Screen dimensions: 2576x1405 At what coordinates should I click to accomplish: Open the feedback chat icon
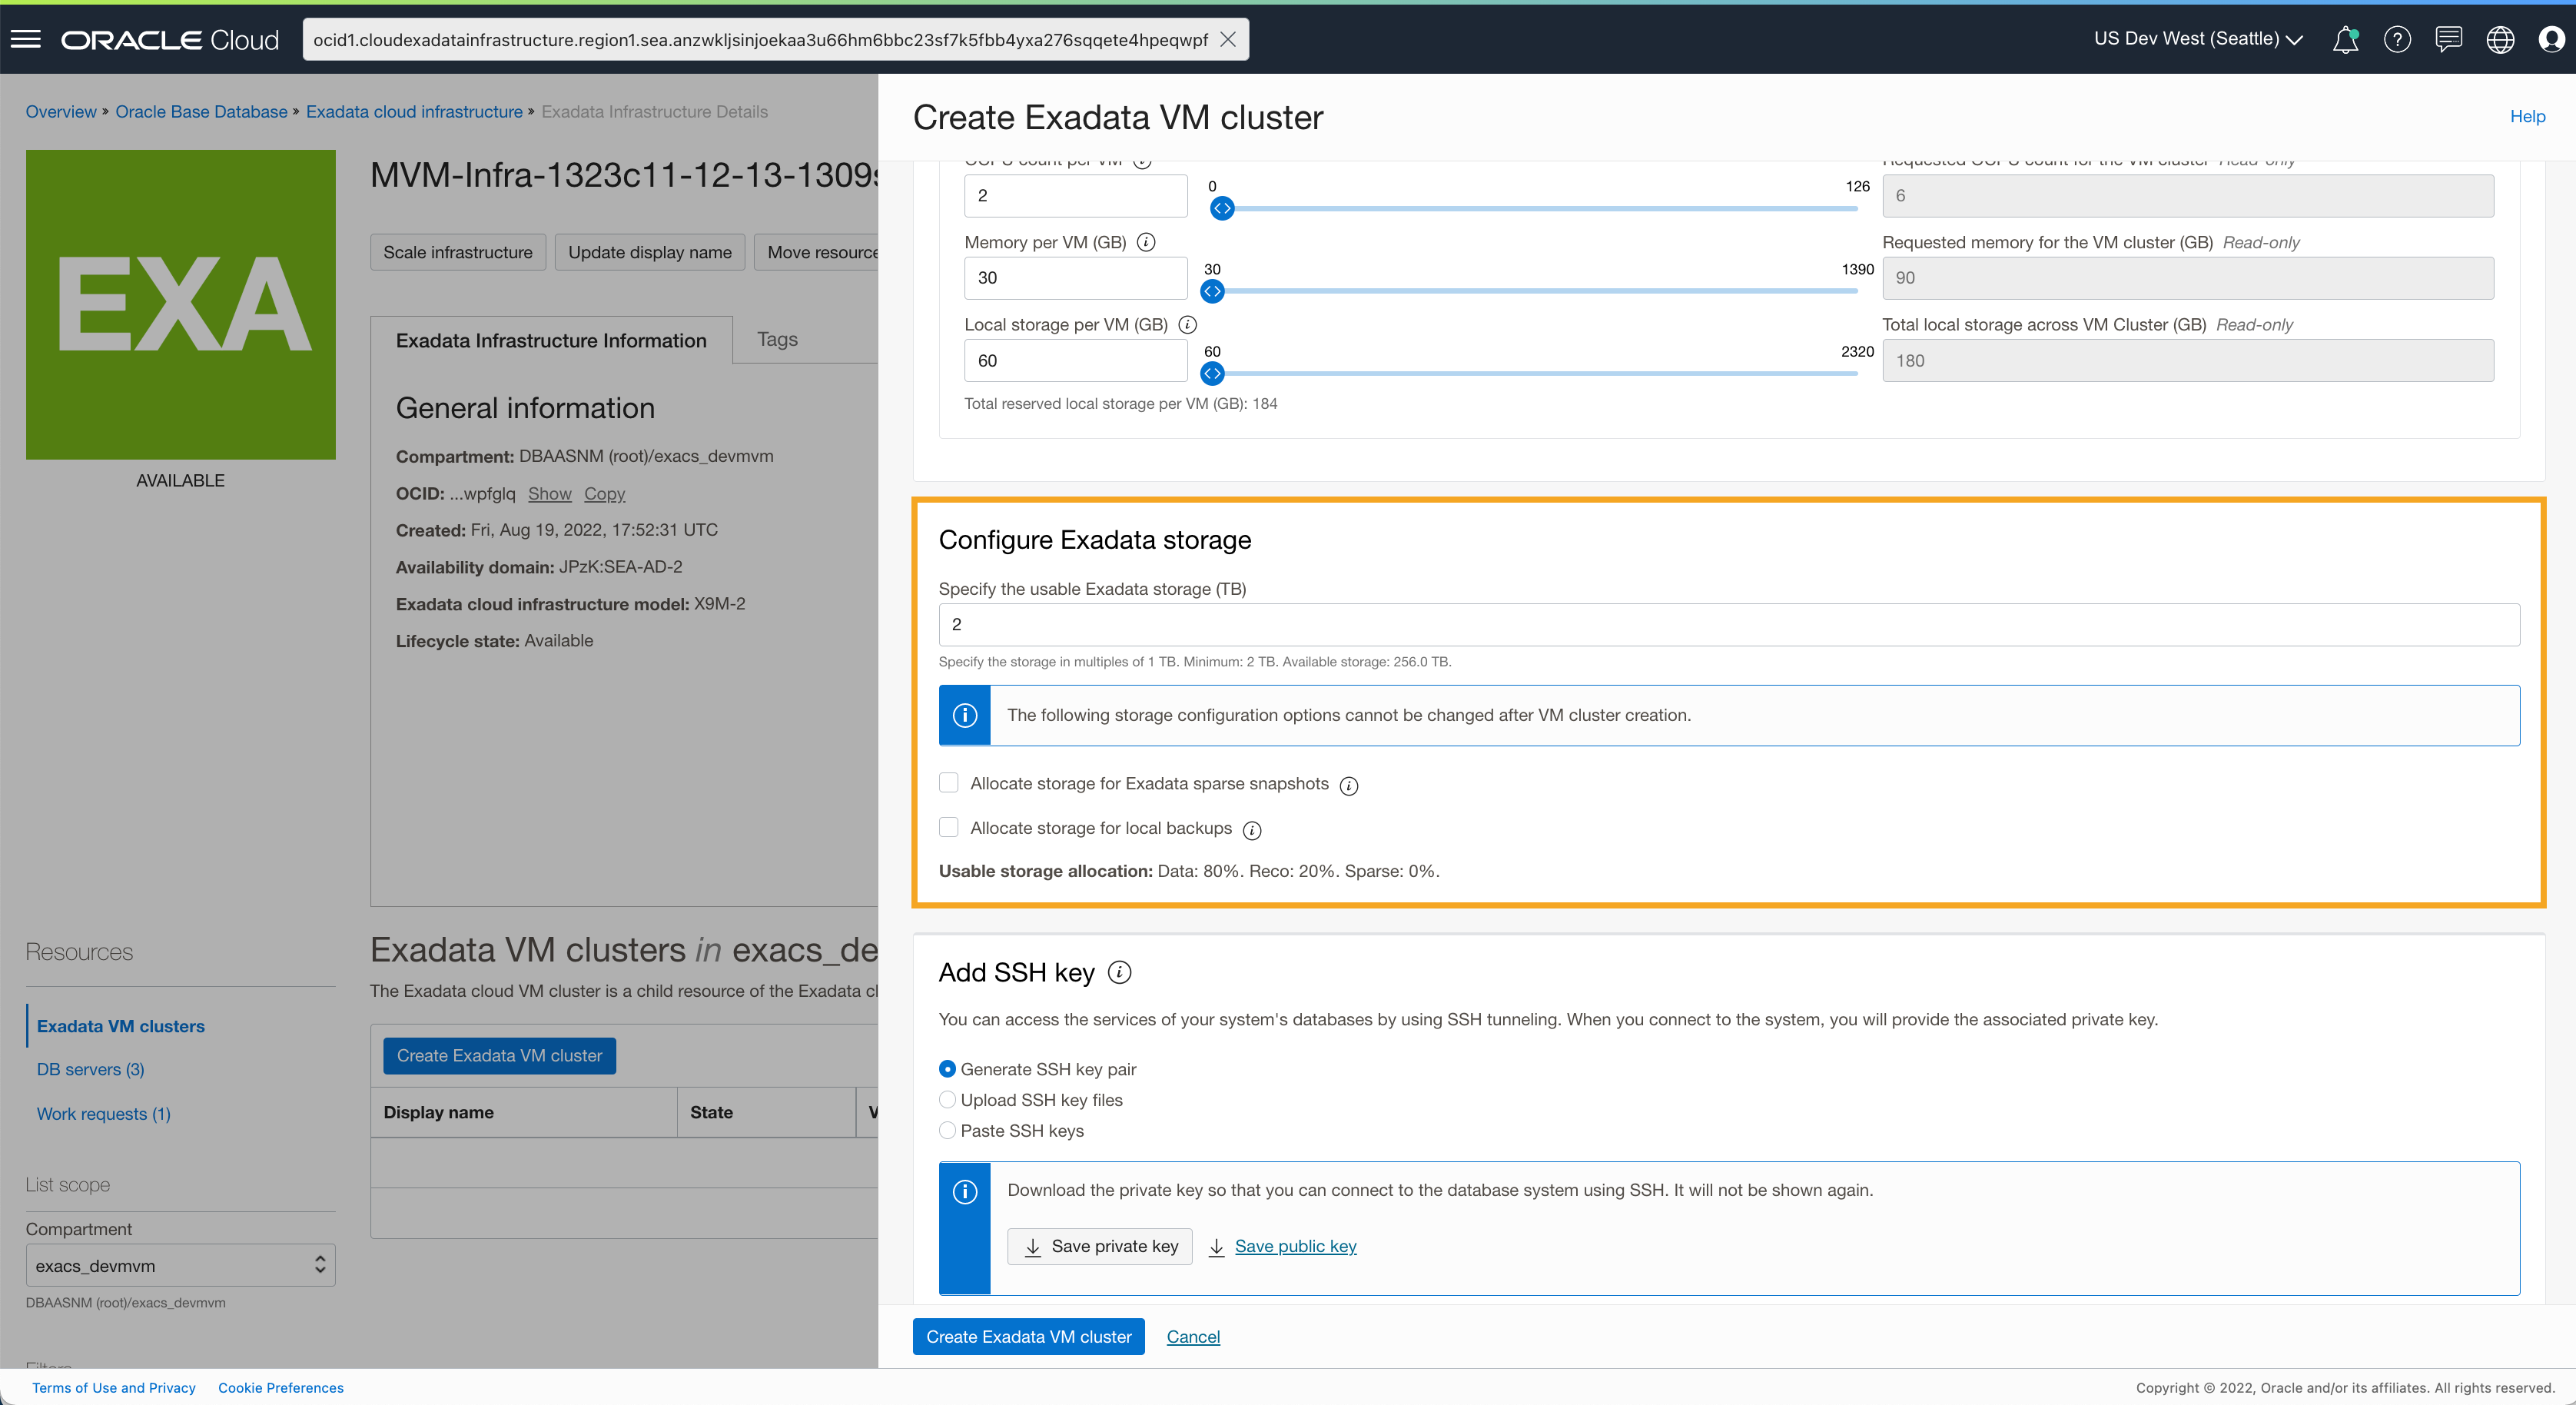point(2449,39)
